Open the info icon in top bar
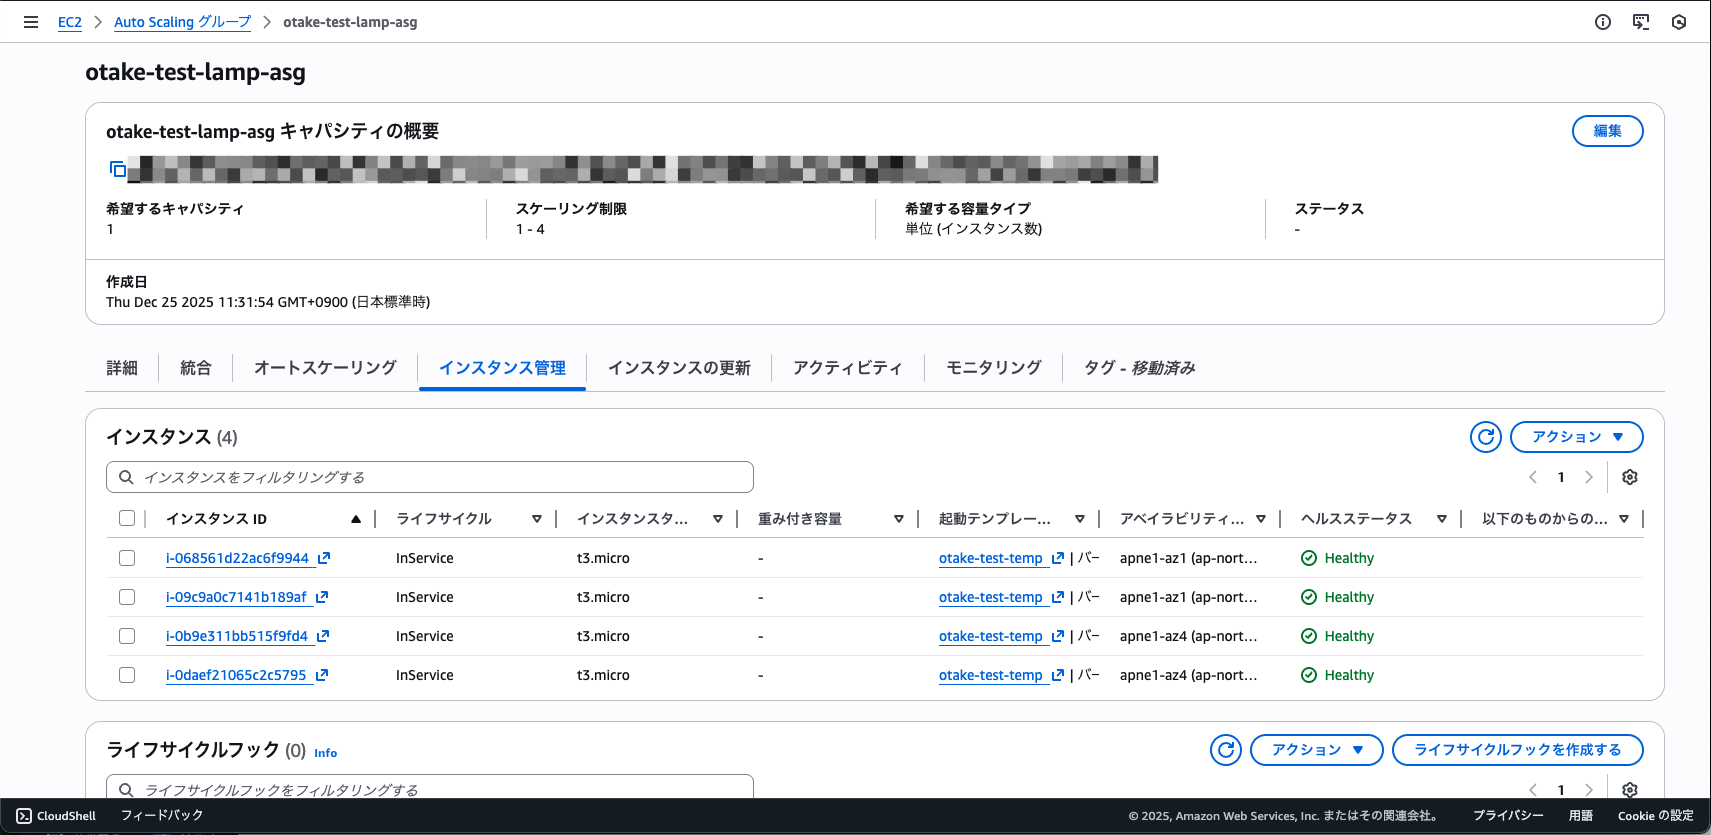1711x835 pixels. click(1603, 22)
